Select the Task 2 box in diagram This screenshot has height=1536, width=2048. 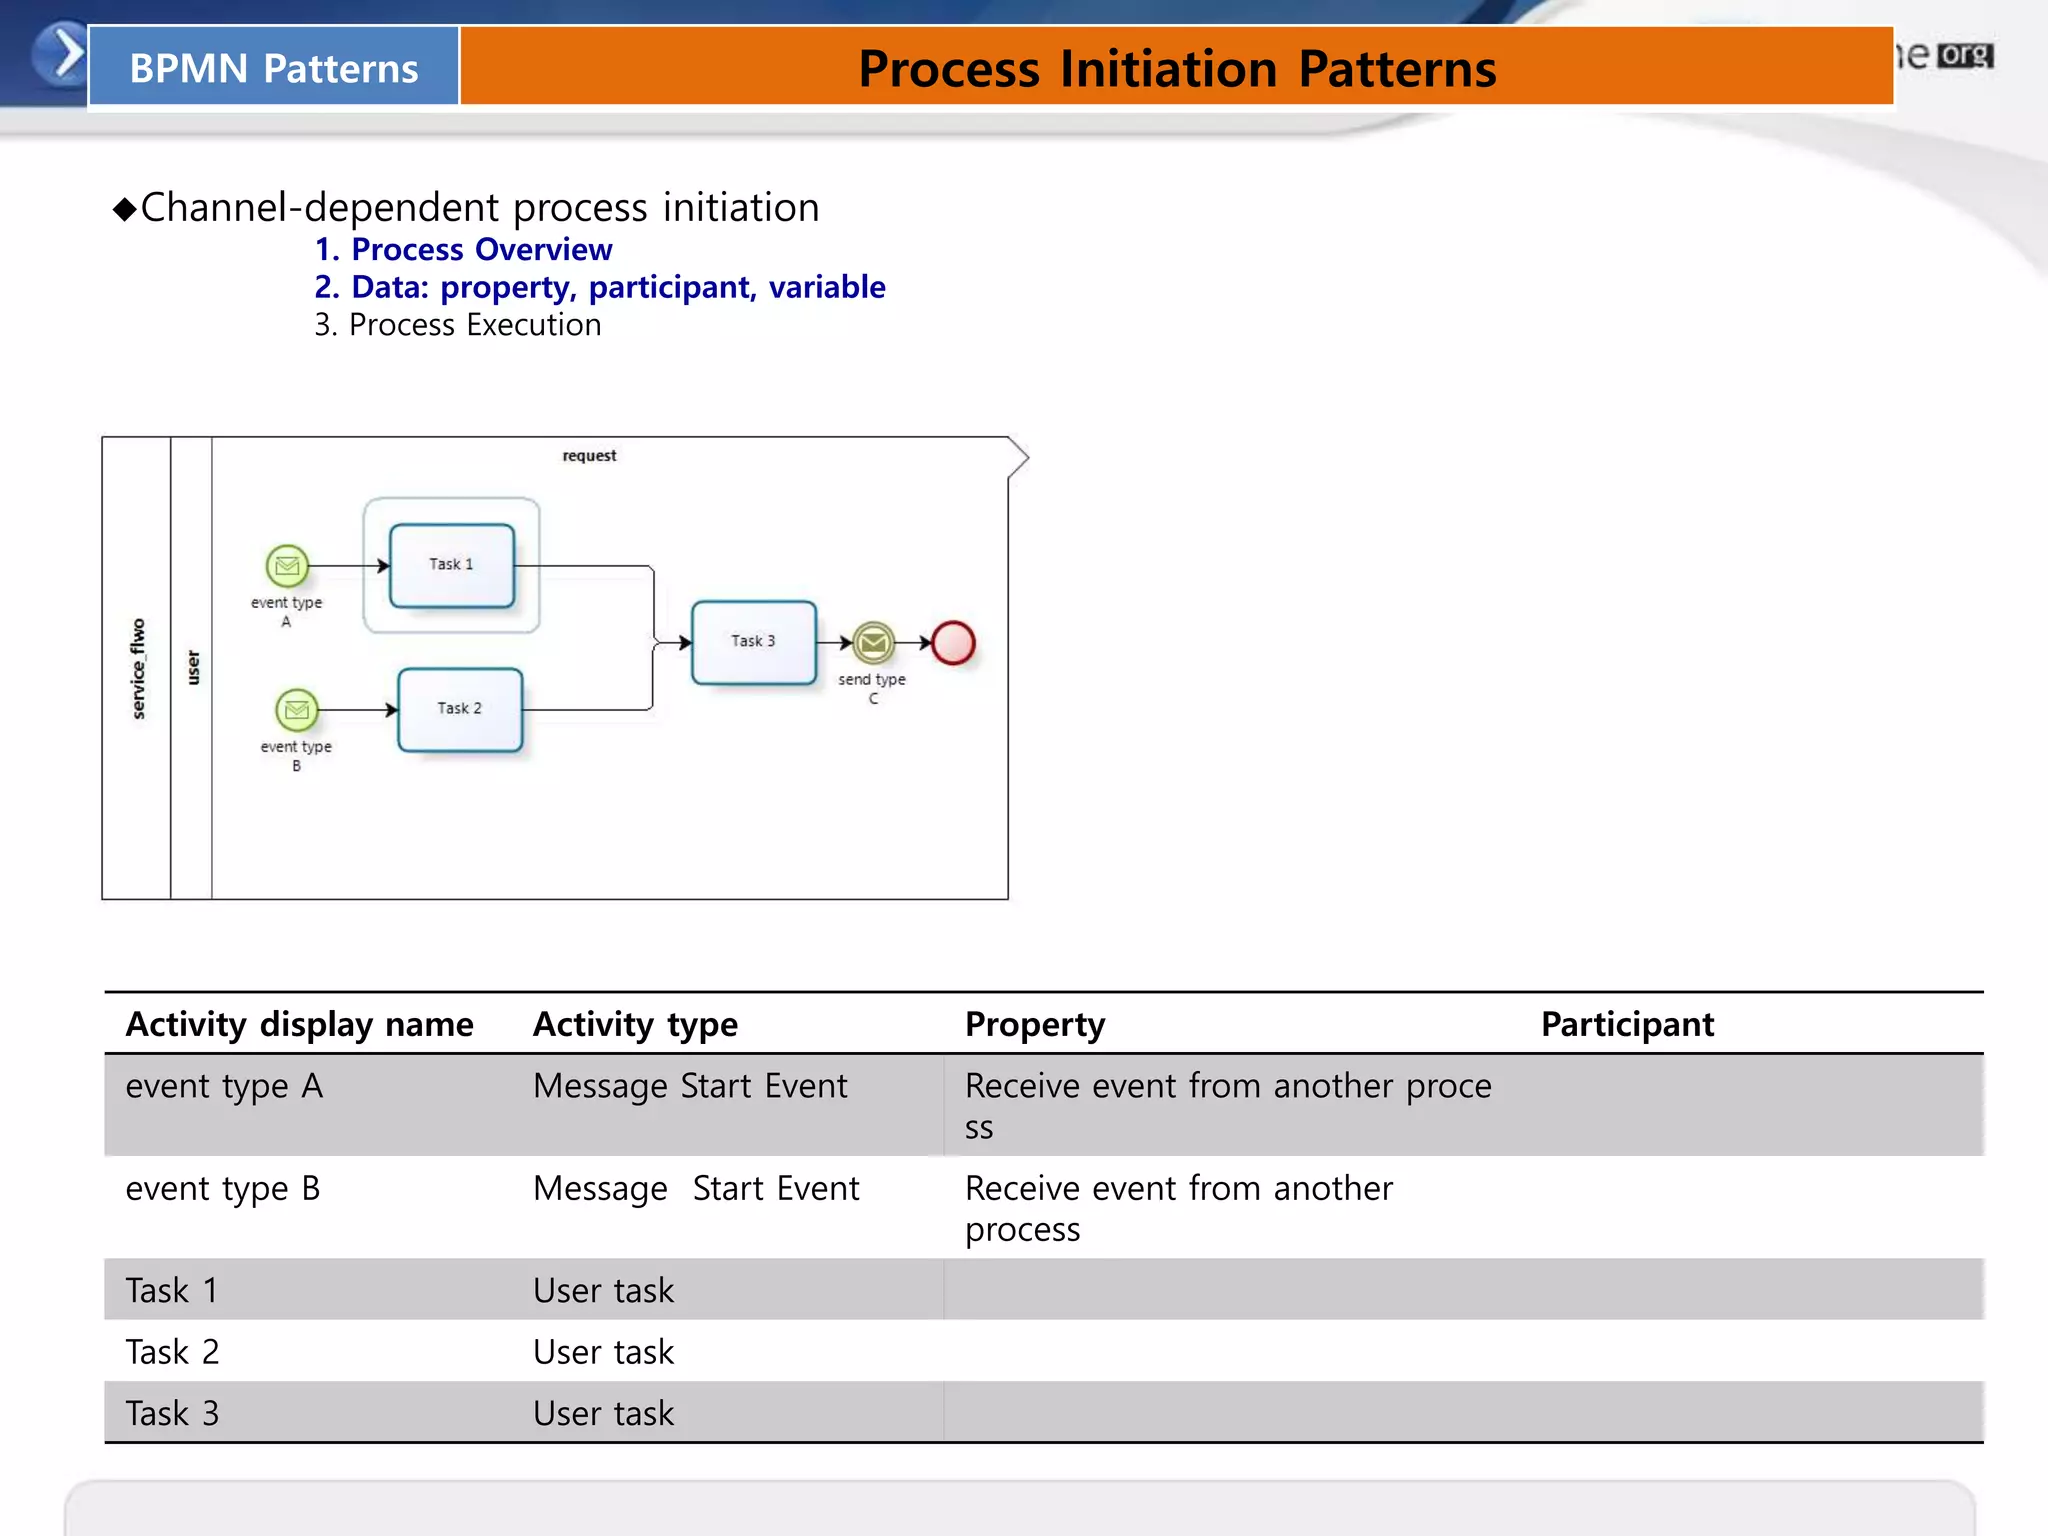click(x=460, y=709)
